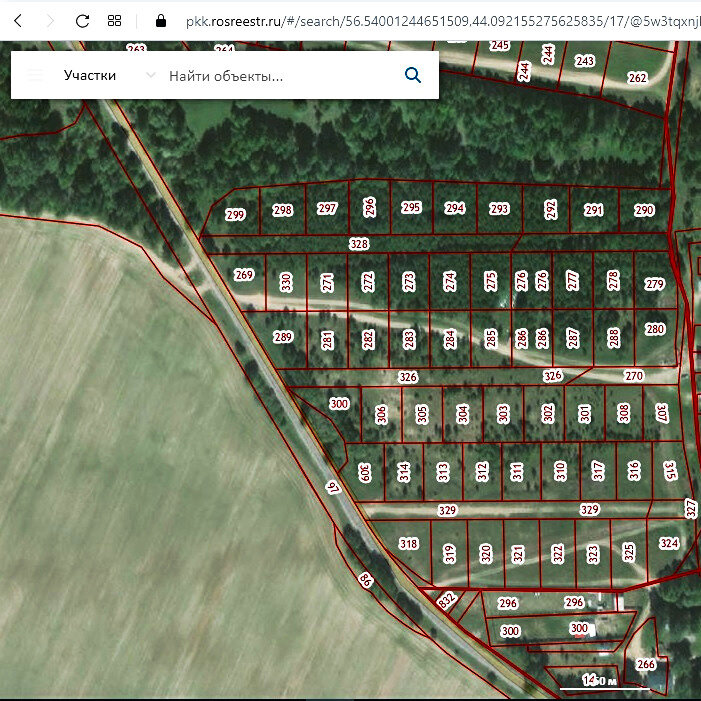Pick parcel 322
The image size is (701, 701).
pyautogui.click(x=557, y=553)
